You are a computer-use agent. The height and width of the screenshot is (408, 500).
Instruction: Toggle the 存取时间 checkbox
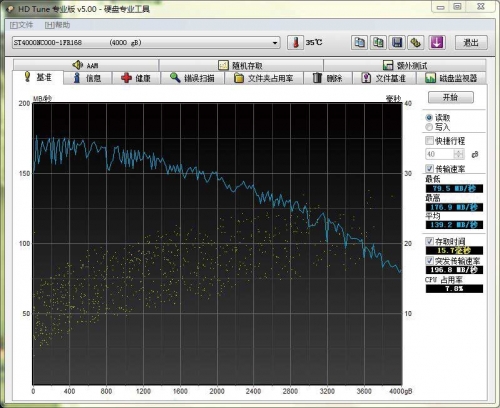(429, 241)
